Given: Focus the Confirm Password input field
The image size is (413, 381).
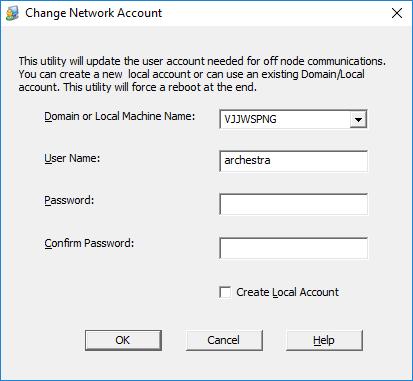Looking at the screenshot, I should (293, 248).
